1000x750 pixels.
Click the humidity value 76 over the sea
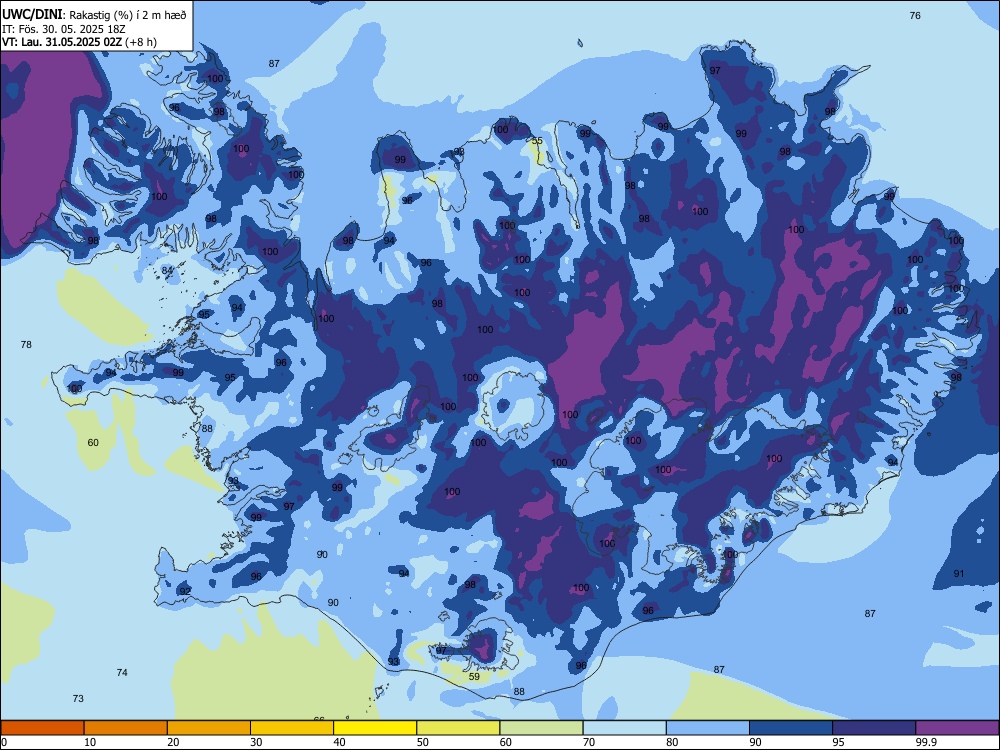[x=915, y=15]
